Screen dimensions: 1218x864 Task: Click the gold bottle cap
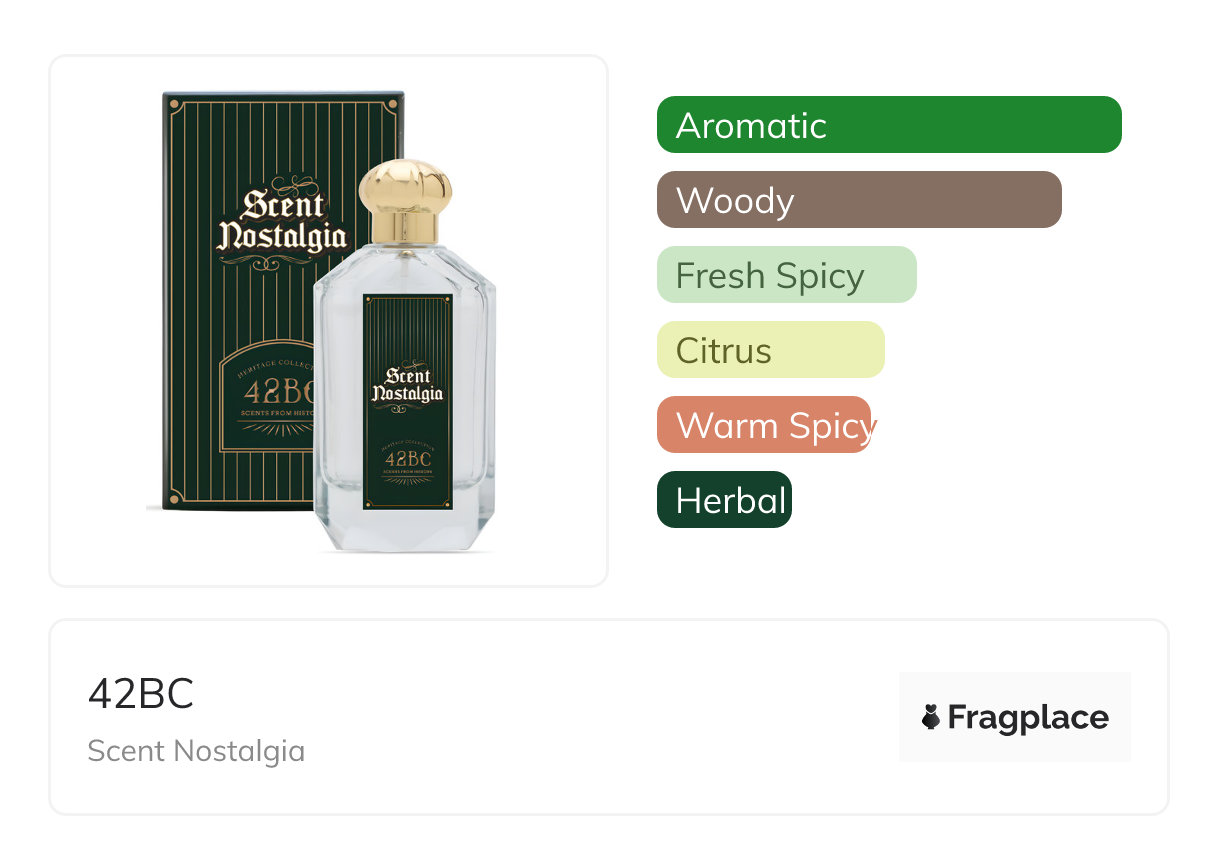[x=405, y=201]
